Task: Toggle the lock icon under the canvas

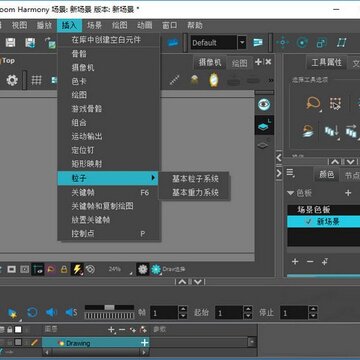Action: (64, 269)
